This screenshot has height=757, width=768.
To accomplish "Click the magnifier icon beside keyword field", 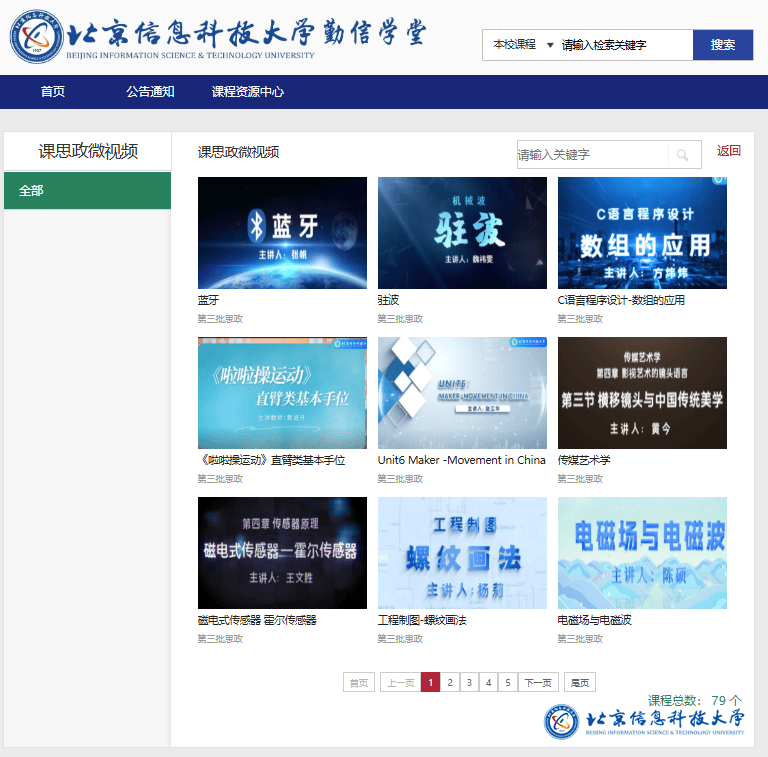I will click(683, 155).
